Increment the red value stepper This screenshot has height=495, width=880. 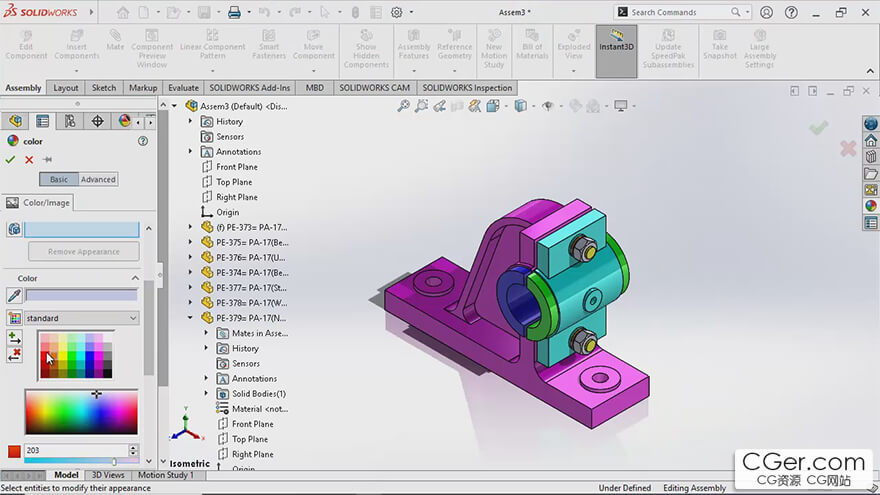click(134, 447)
